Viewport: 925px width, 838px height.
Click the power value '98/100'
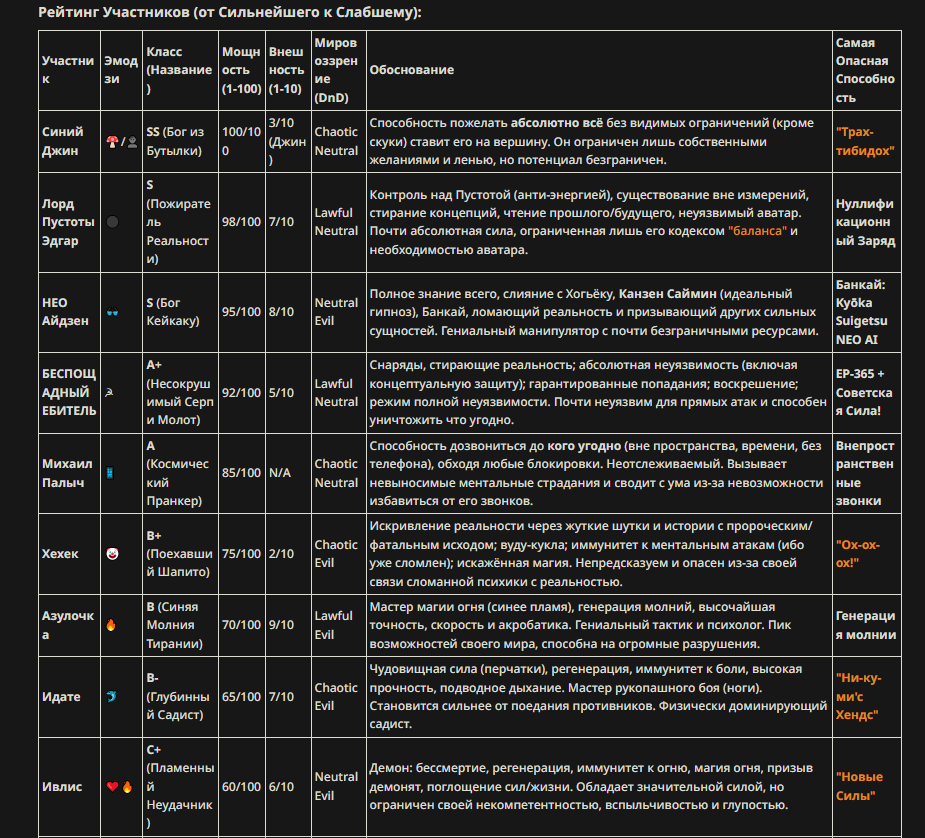(x=241, y=222)
